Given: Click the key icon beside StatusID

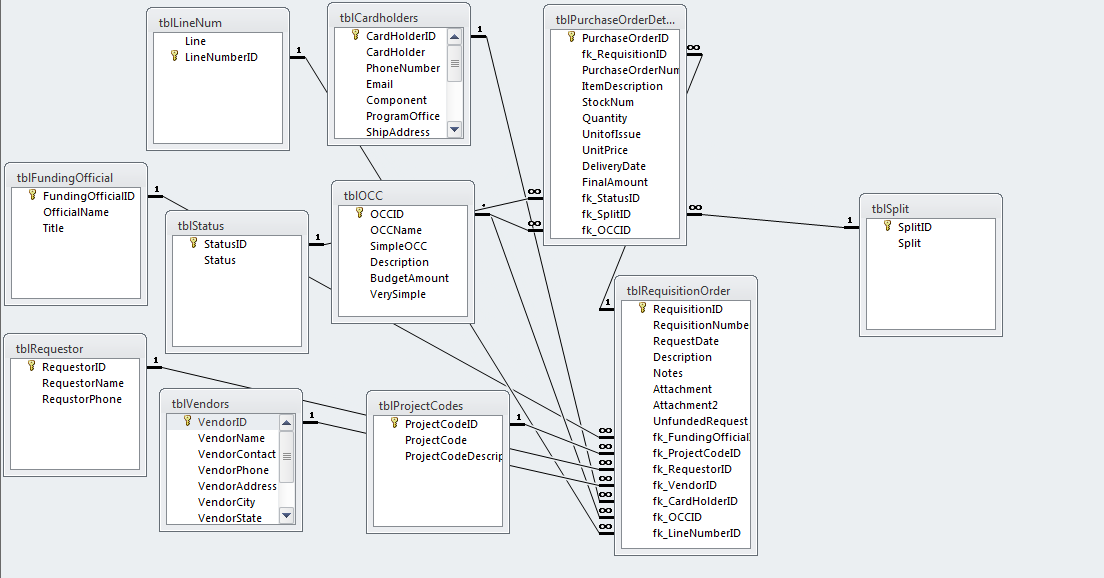Looking at the screenshot, I should coord(194,243).
